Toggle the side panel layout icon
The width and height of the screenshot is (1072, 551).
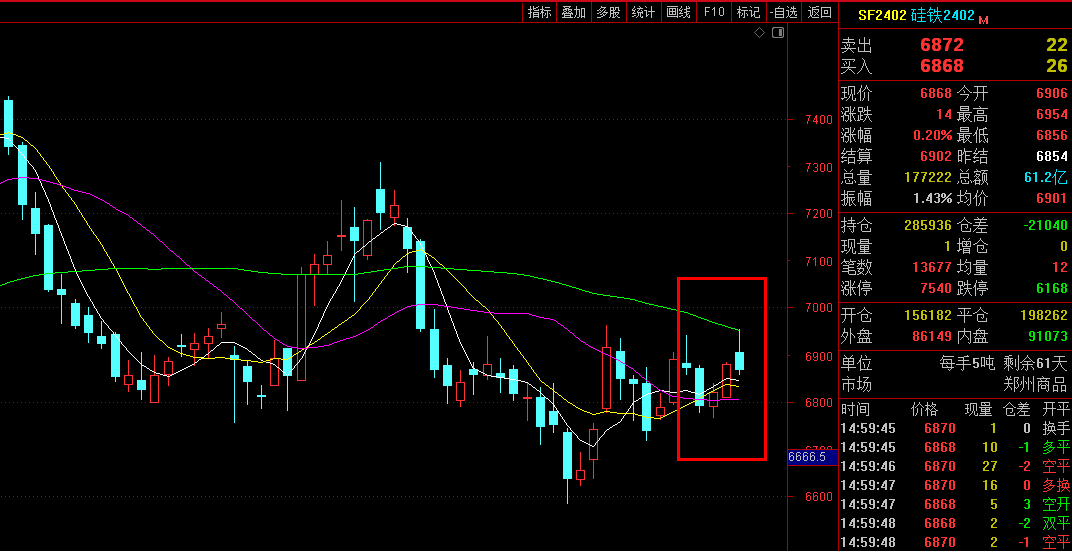[778, 33]
